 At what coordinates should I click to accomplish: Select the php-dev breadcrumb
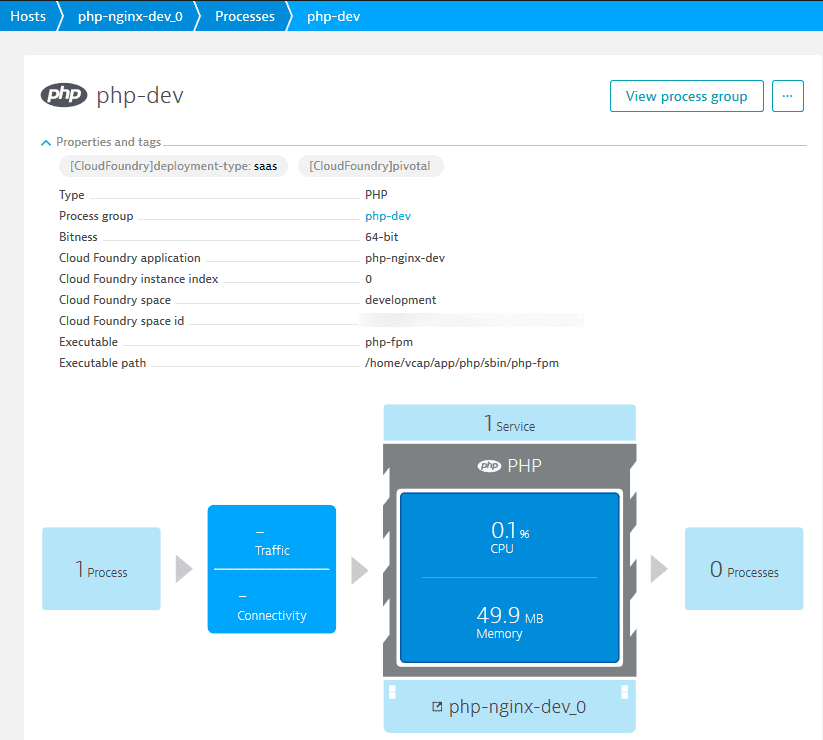click(x=333, y=16)
